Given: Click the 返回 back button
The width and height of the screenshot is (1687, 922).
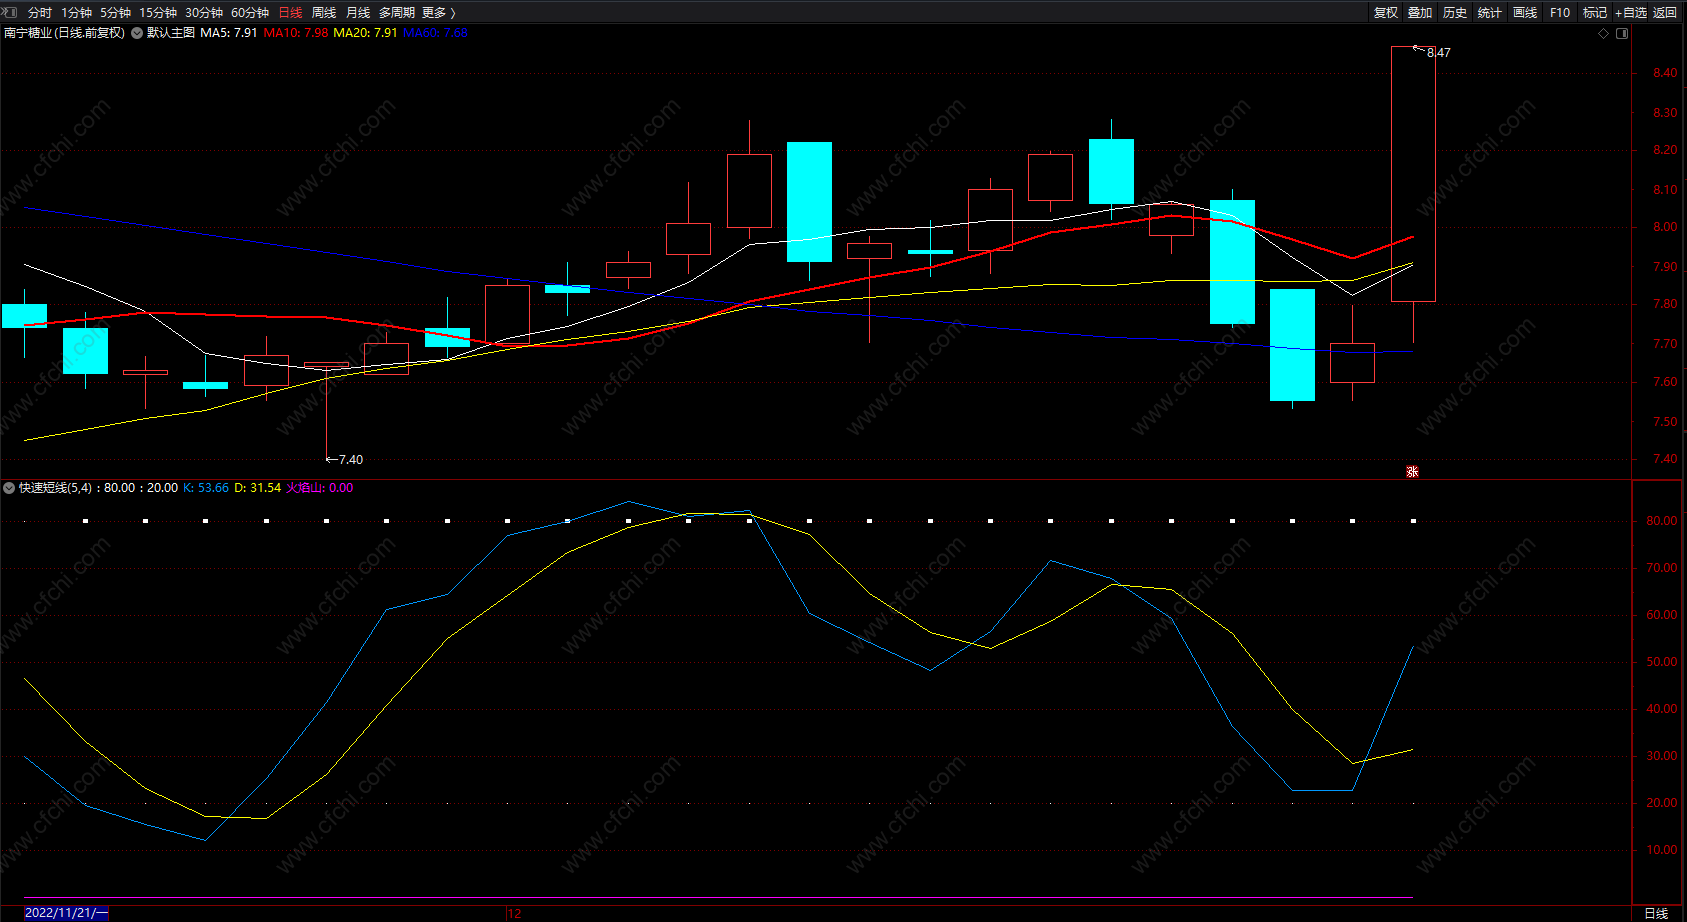Looking at the screenshot, I should (1665, 13).
